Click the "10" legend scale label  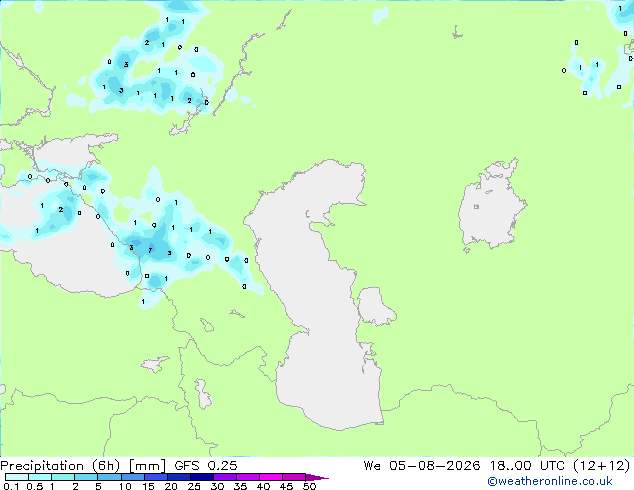click(125, 486)
